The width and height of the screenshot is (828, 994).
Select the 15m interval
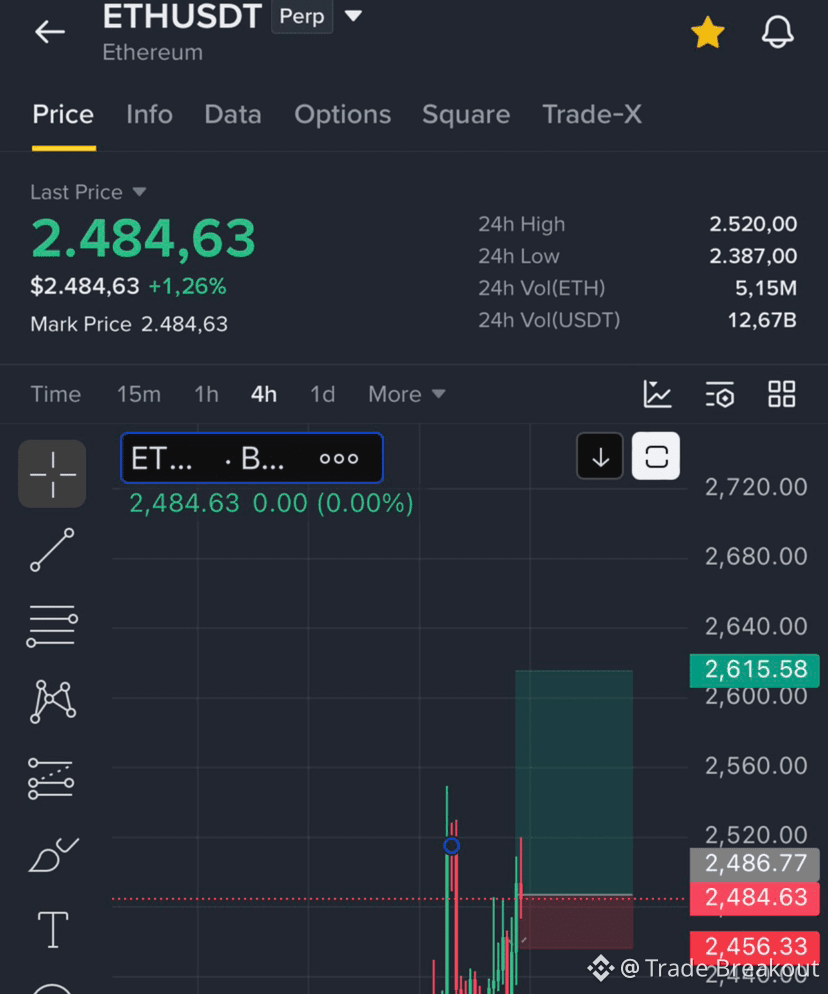(x=139, y=394)
